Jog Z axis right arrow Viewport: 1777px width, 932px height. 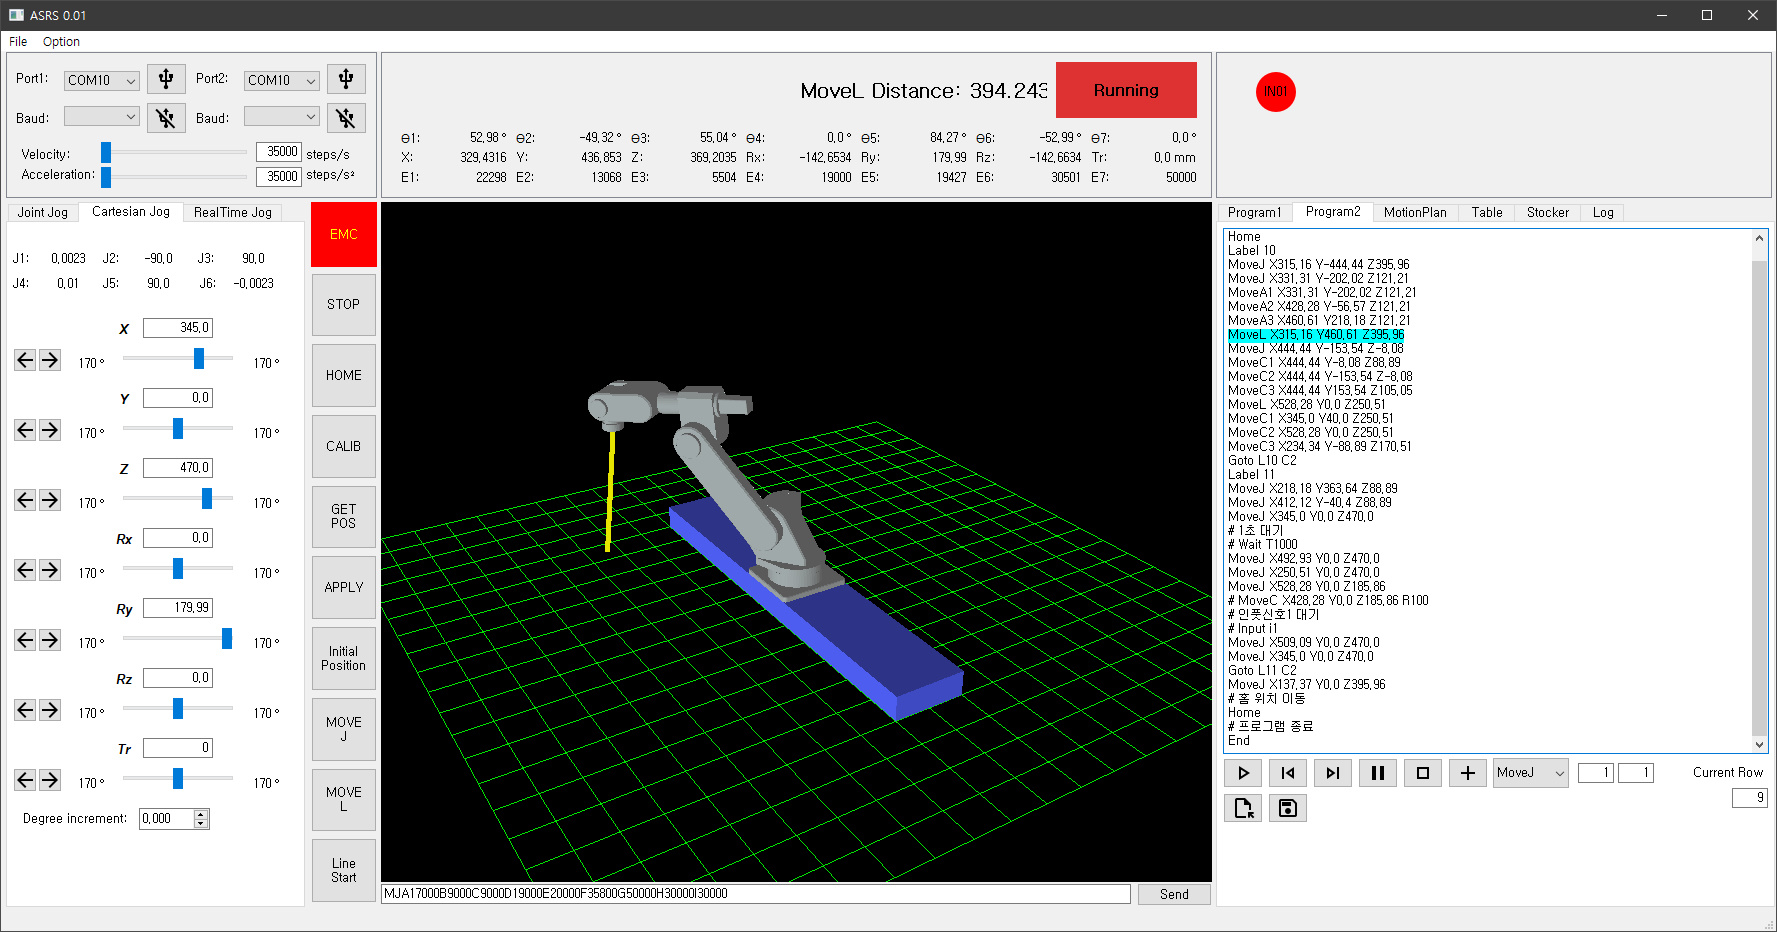coord(49,500)
